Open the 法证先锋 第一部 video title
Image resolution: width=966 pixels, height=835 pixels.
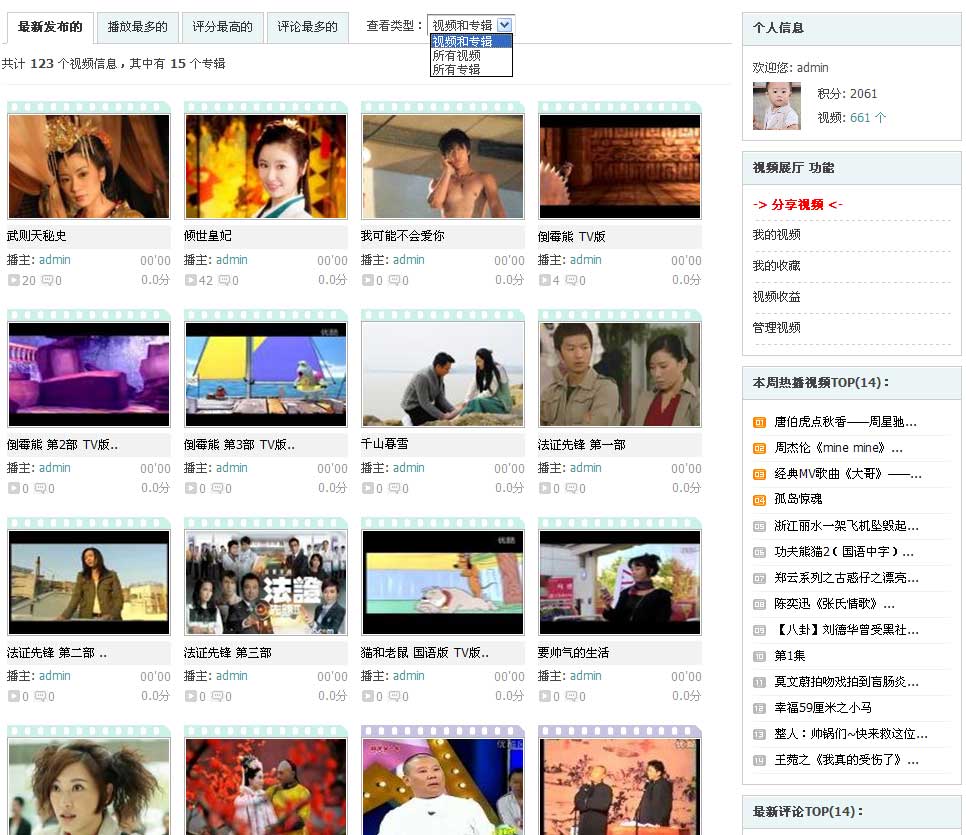click(582, 444)
